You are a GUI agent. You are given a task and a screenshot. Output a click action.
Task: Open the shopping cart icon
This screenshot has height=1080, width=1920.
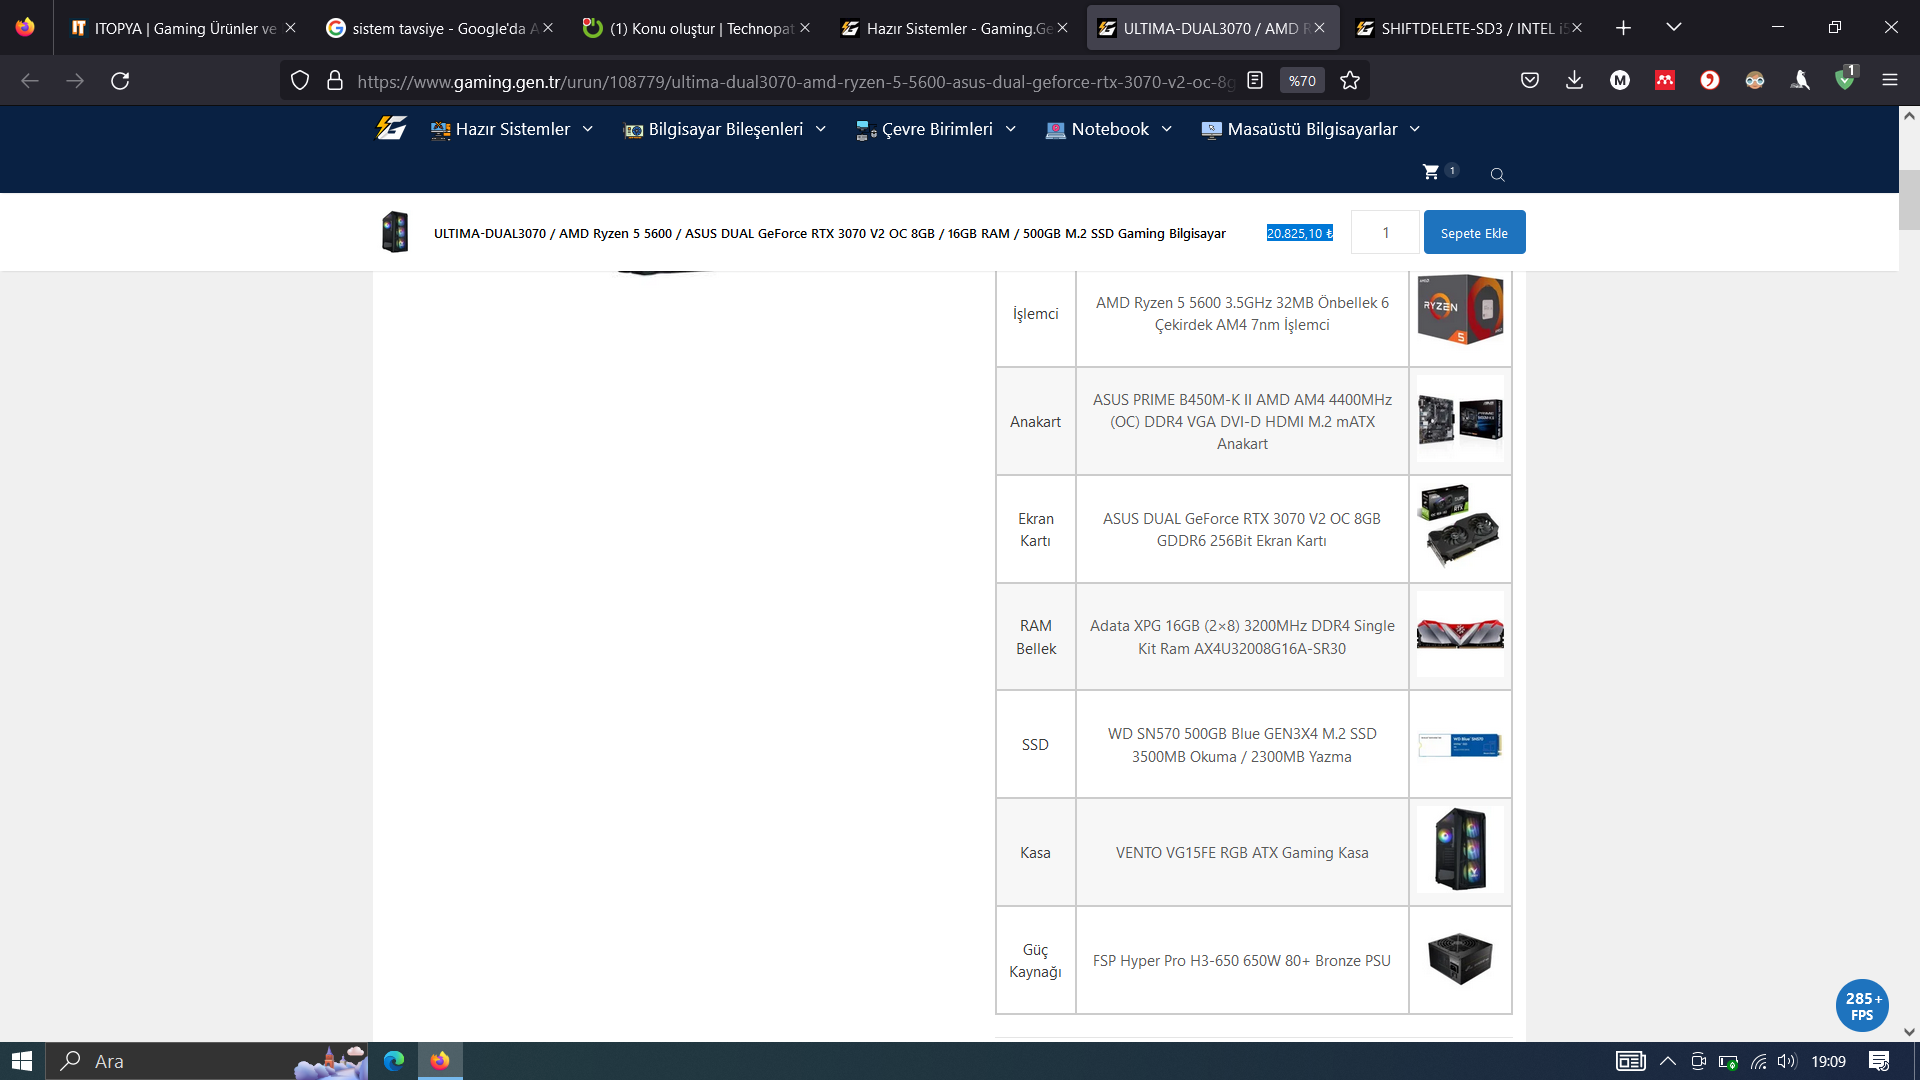coord(1431,172)
